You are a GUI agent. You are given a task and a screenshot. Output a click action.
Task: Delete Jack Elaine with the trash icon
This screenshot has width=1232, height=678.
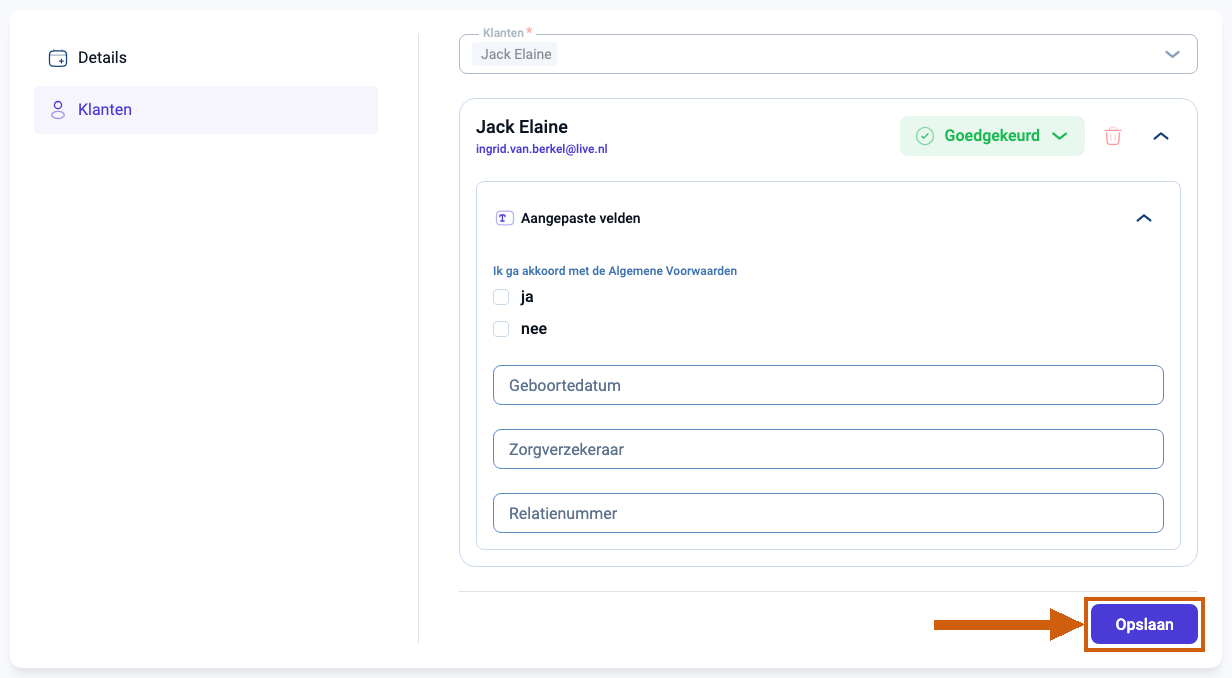coord(1113,136)
